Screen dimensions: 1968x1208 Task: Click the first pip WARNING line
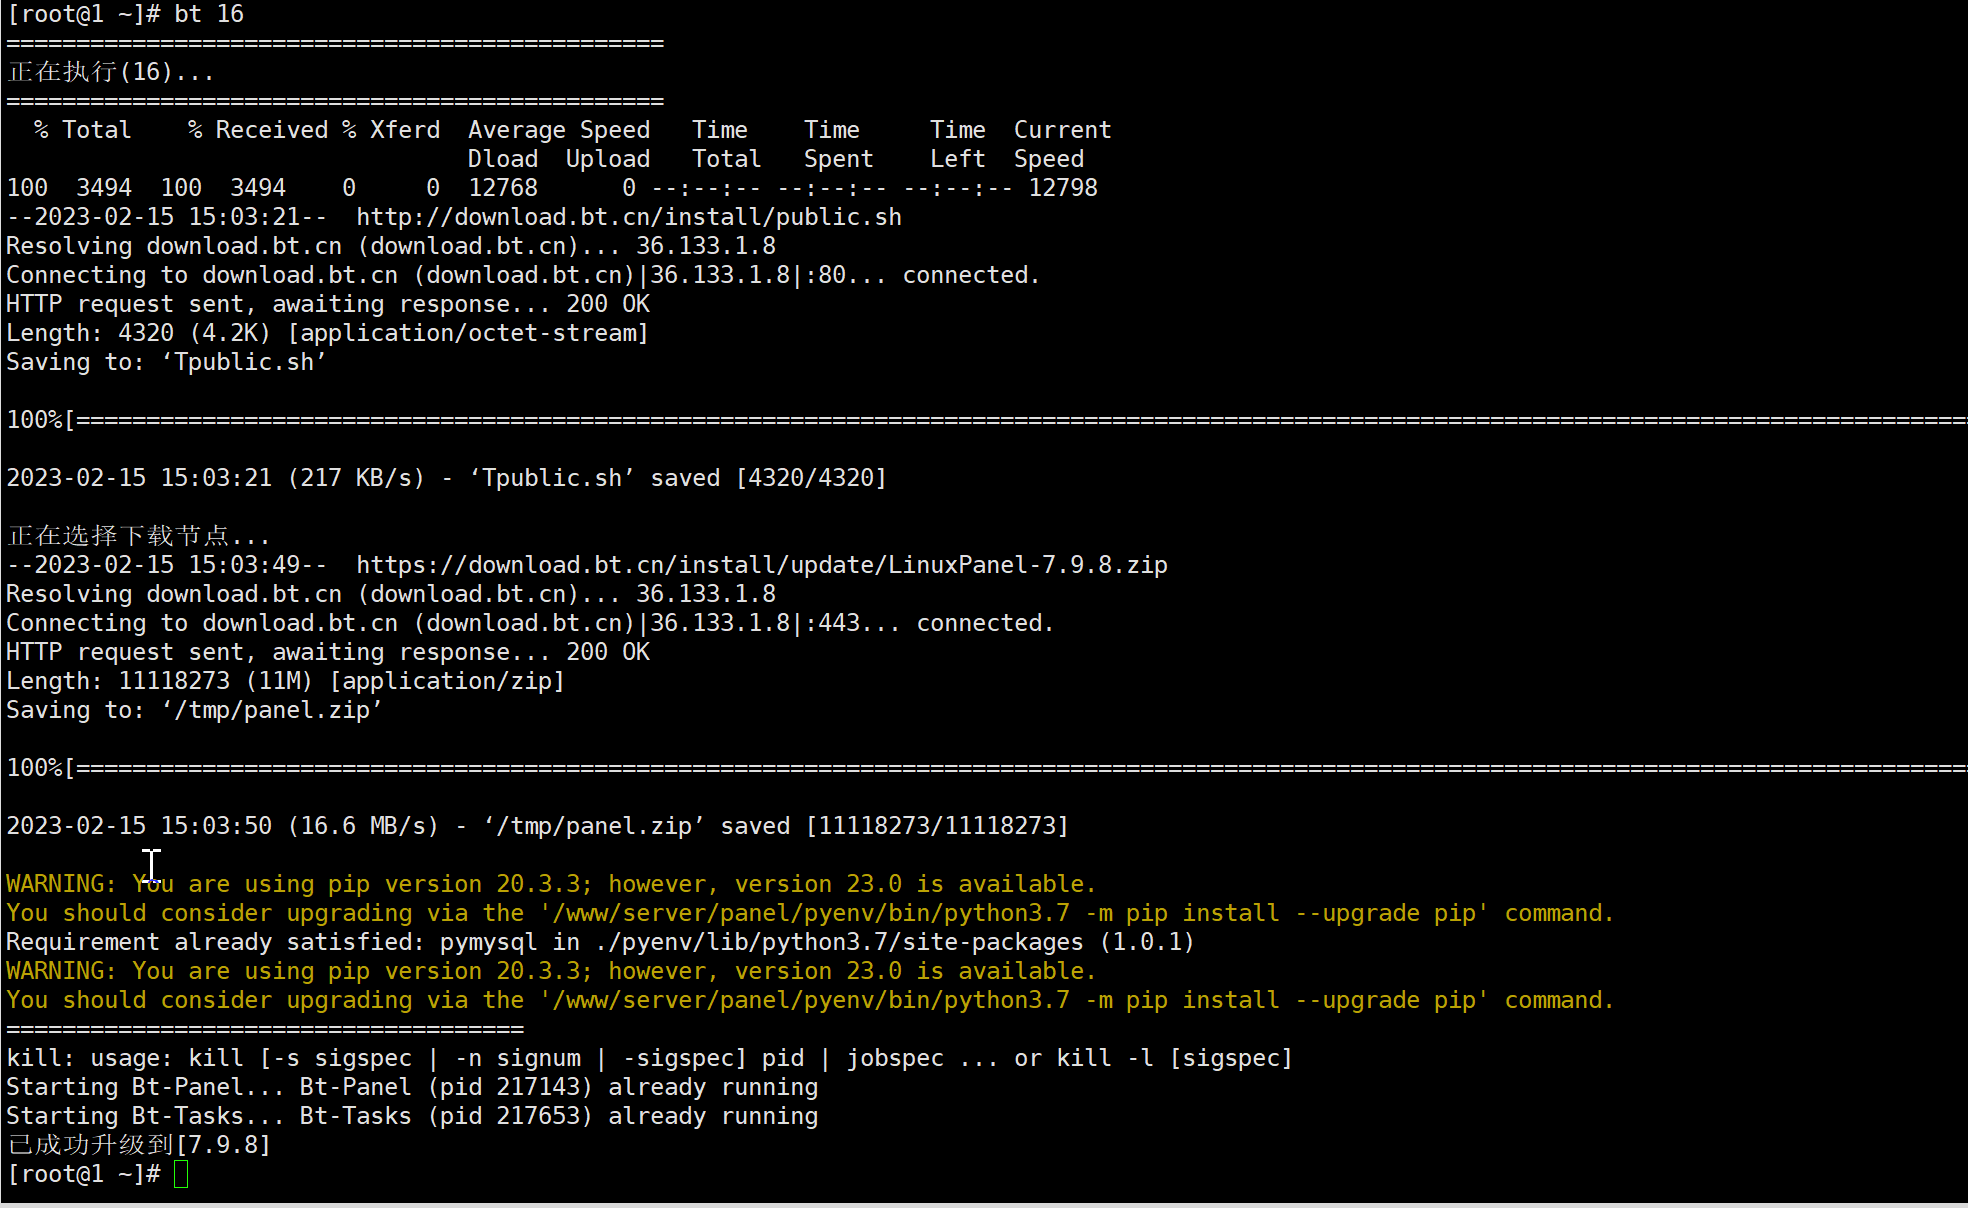point(551,884)
